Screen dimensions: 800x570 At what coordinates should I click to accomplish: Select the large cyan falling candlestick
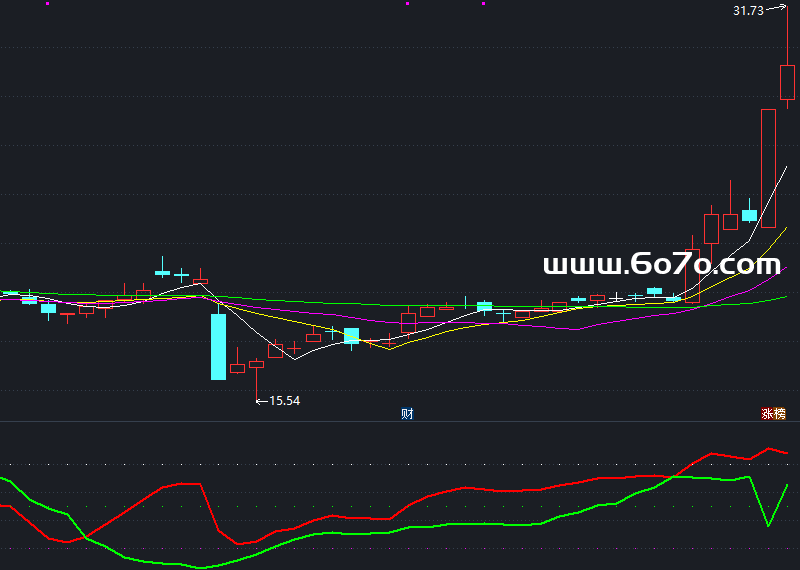click(218, 346)
